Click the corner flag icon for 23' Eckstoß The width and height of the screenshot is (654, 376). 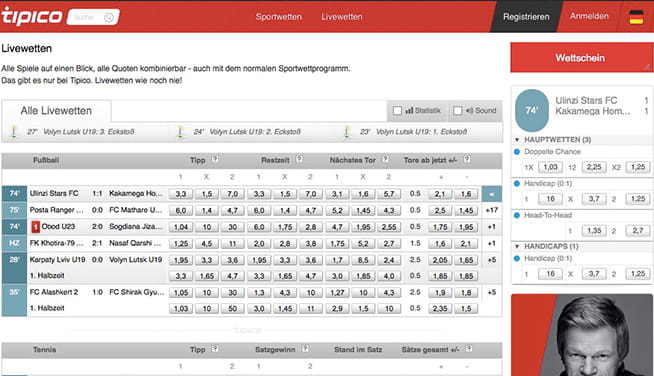pyautogui.click(x=347, y=132)
